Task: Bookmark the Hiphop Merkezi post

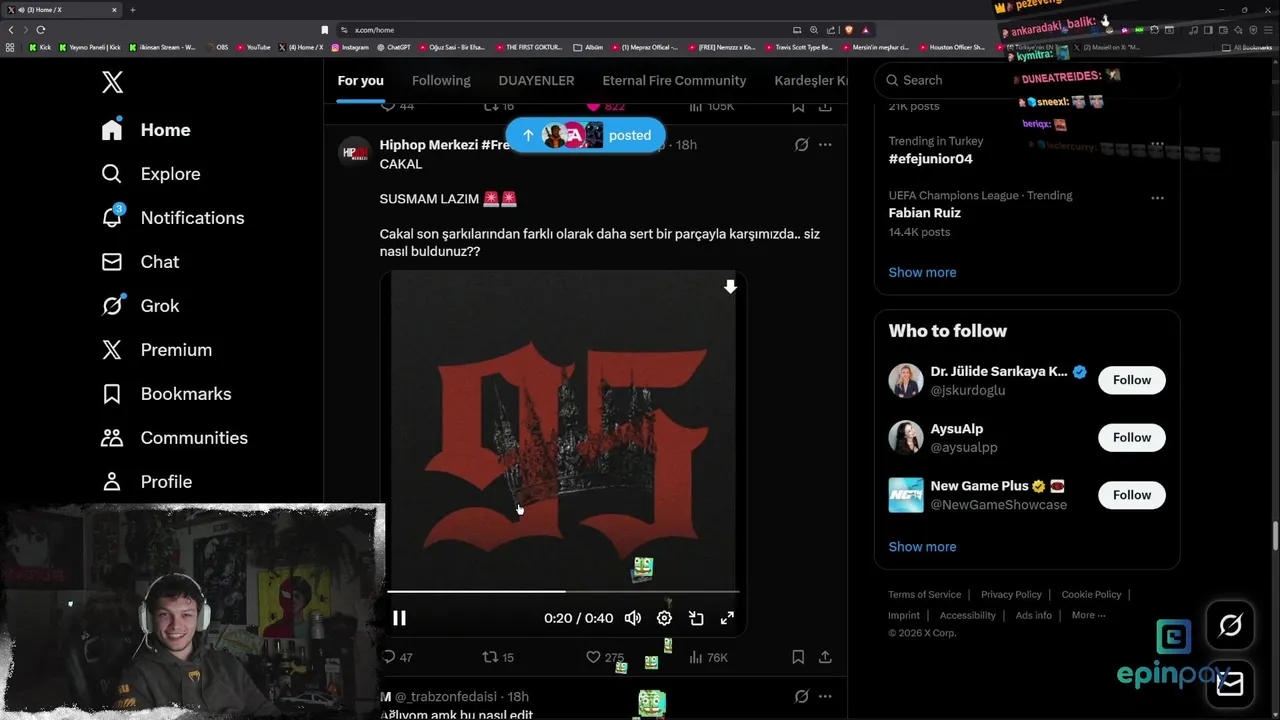Action: tap(798, 657)
